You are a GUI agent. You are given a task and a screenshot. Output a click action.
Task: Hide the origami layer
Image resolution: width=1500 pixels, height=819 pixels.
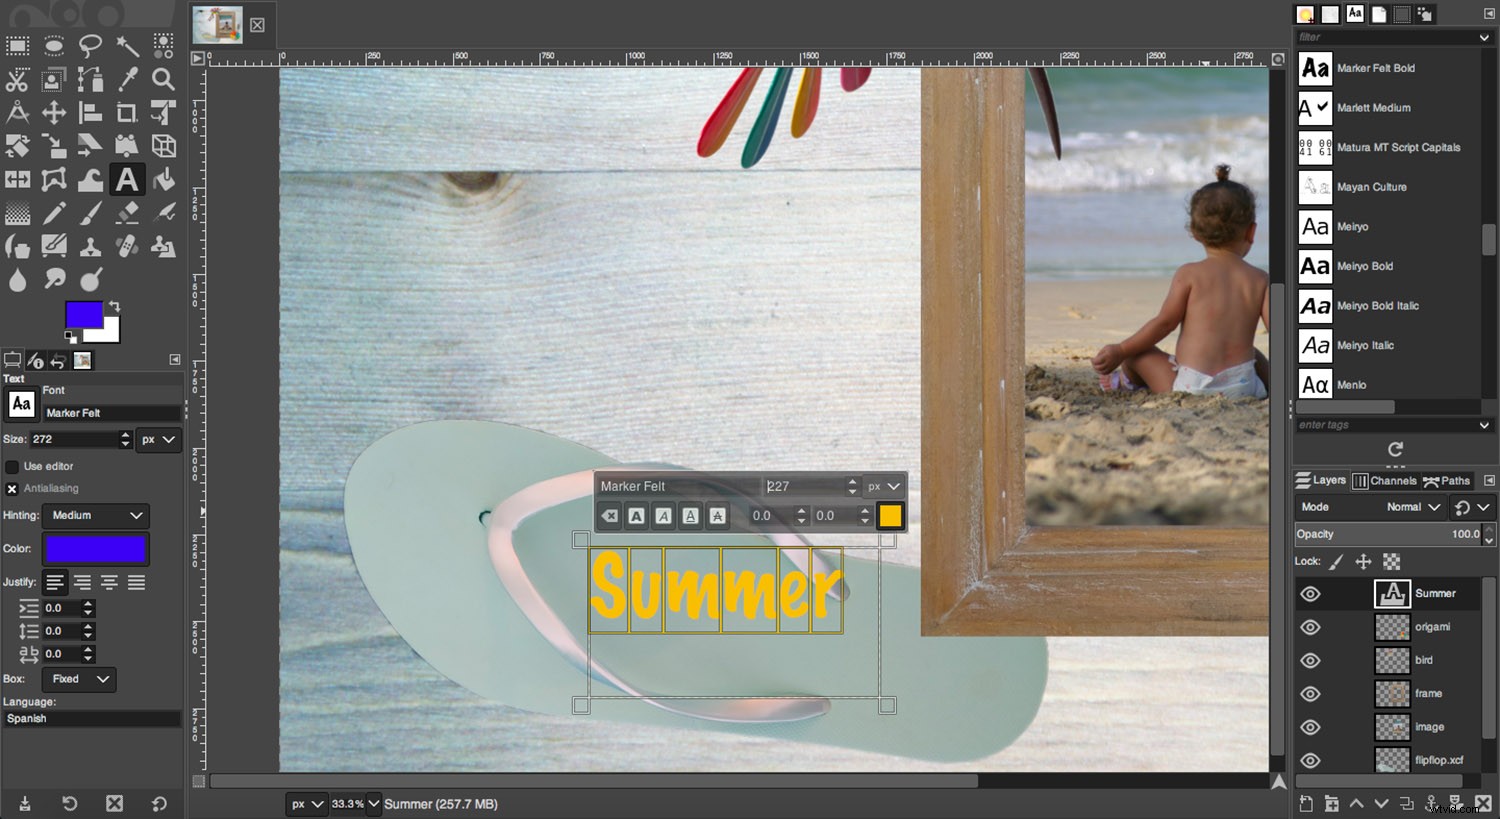coord(1313,627)
